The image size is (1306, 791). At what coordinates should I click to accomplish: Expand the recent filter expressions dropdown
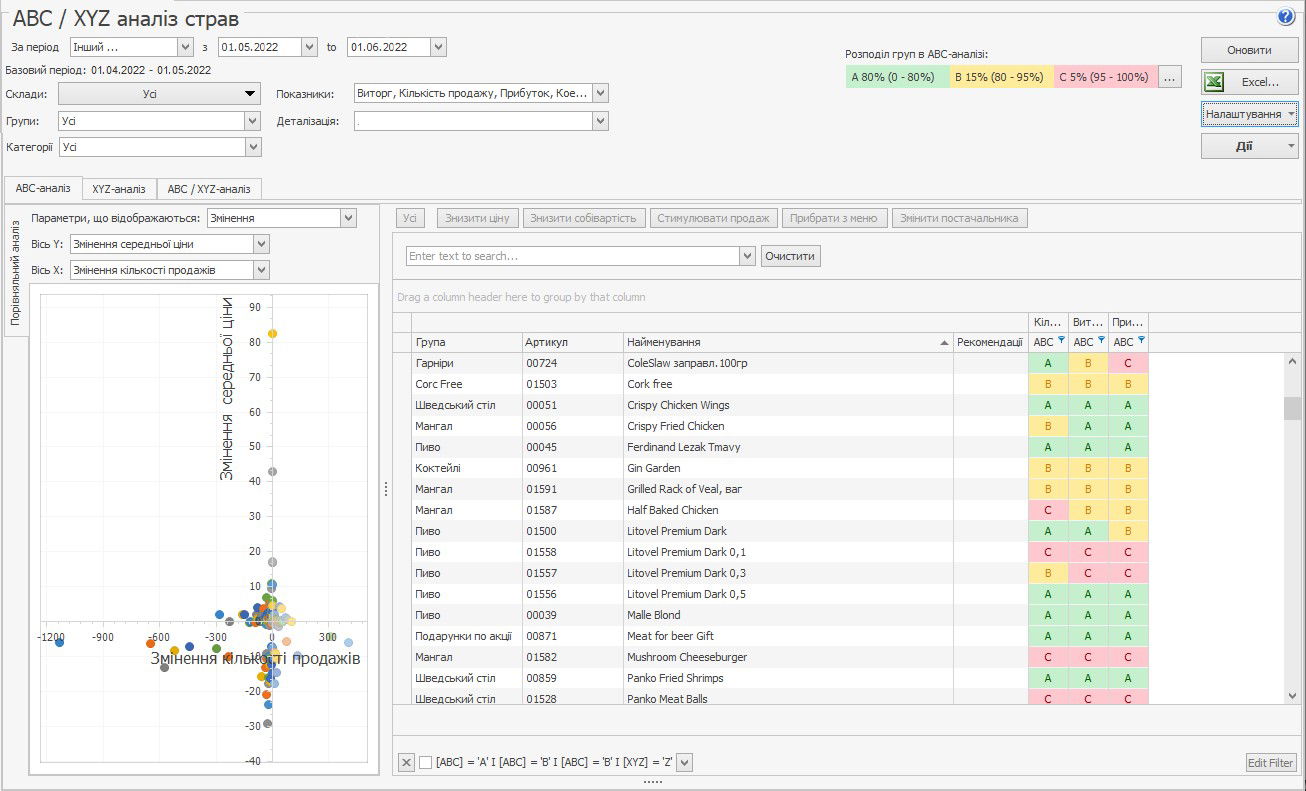685,763
